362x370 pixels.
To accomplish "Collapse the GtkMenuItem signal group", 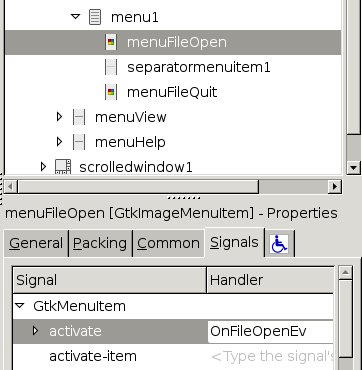I will pos(20,305).
